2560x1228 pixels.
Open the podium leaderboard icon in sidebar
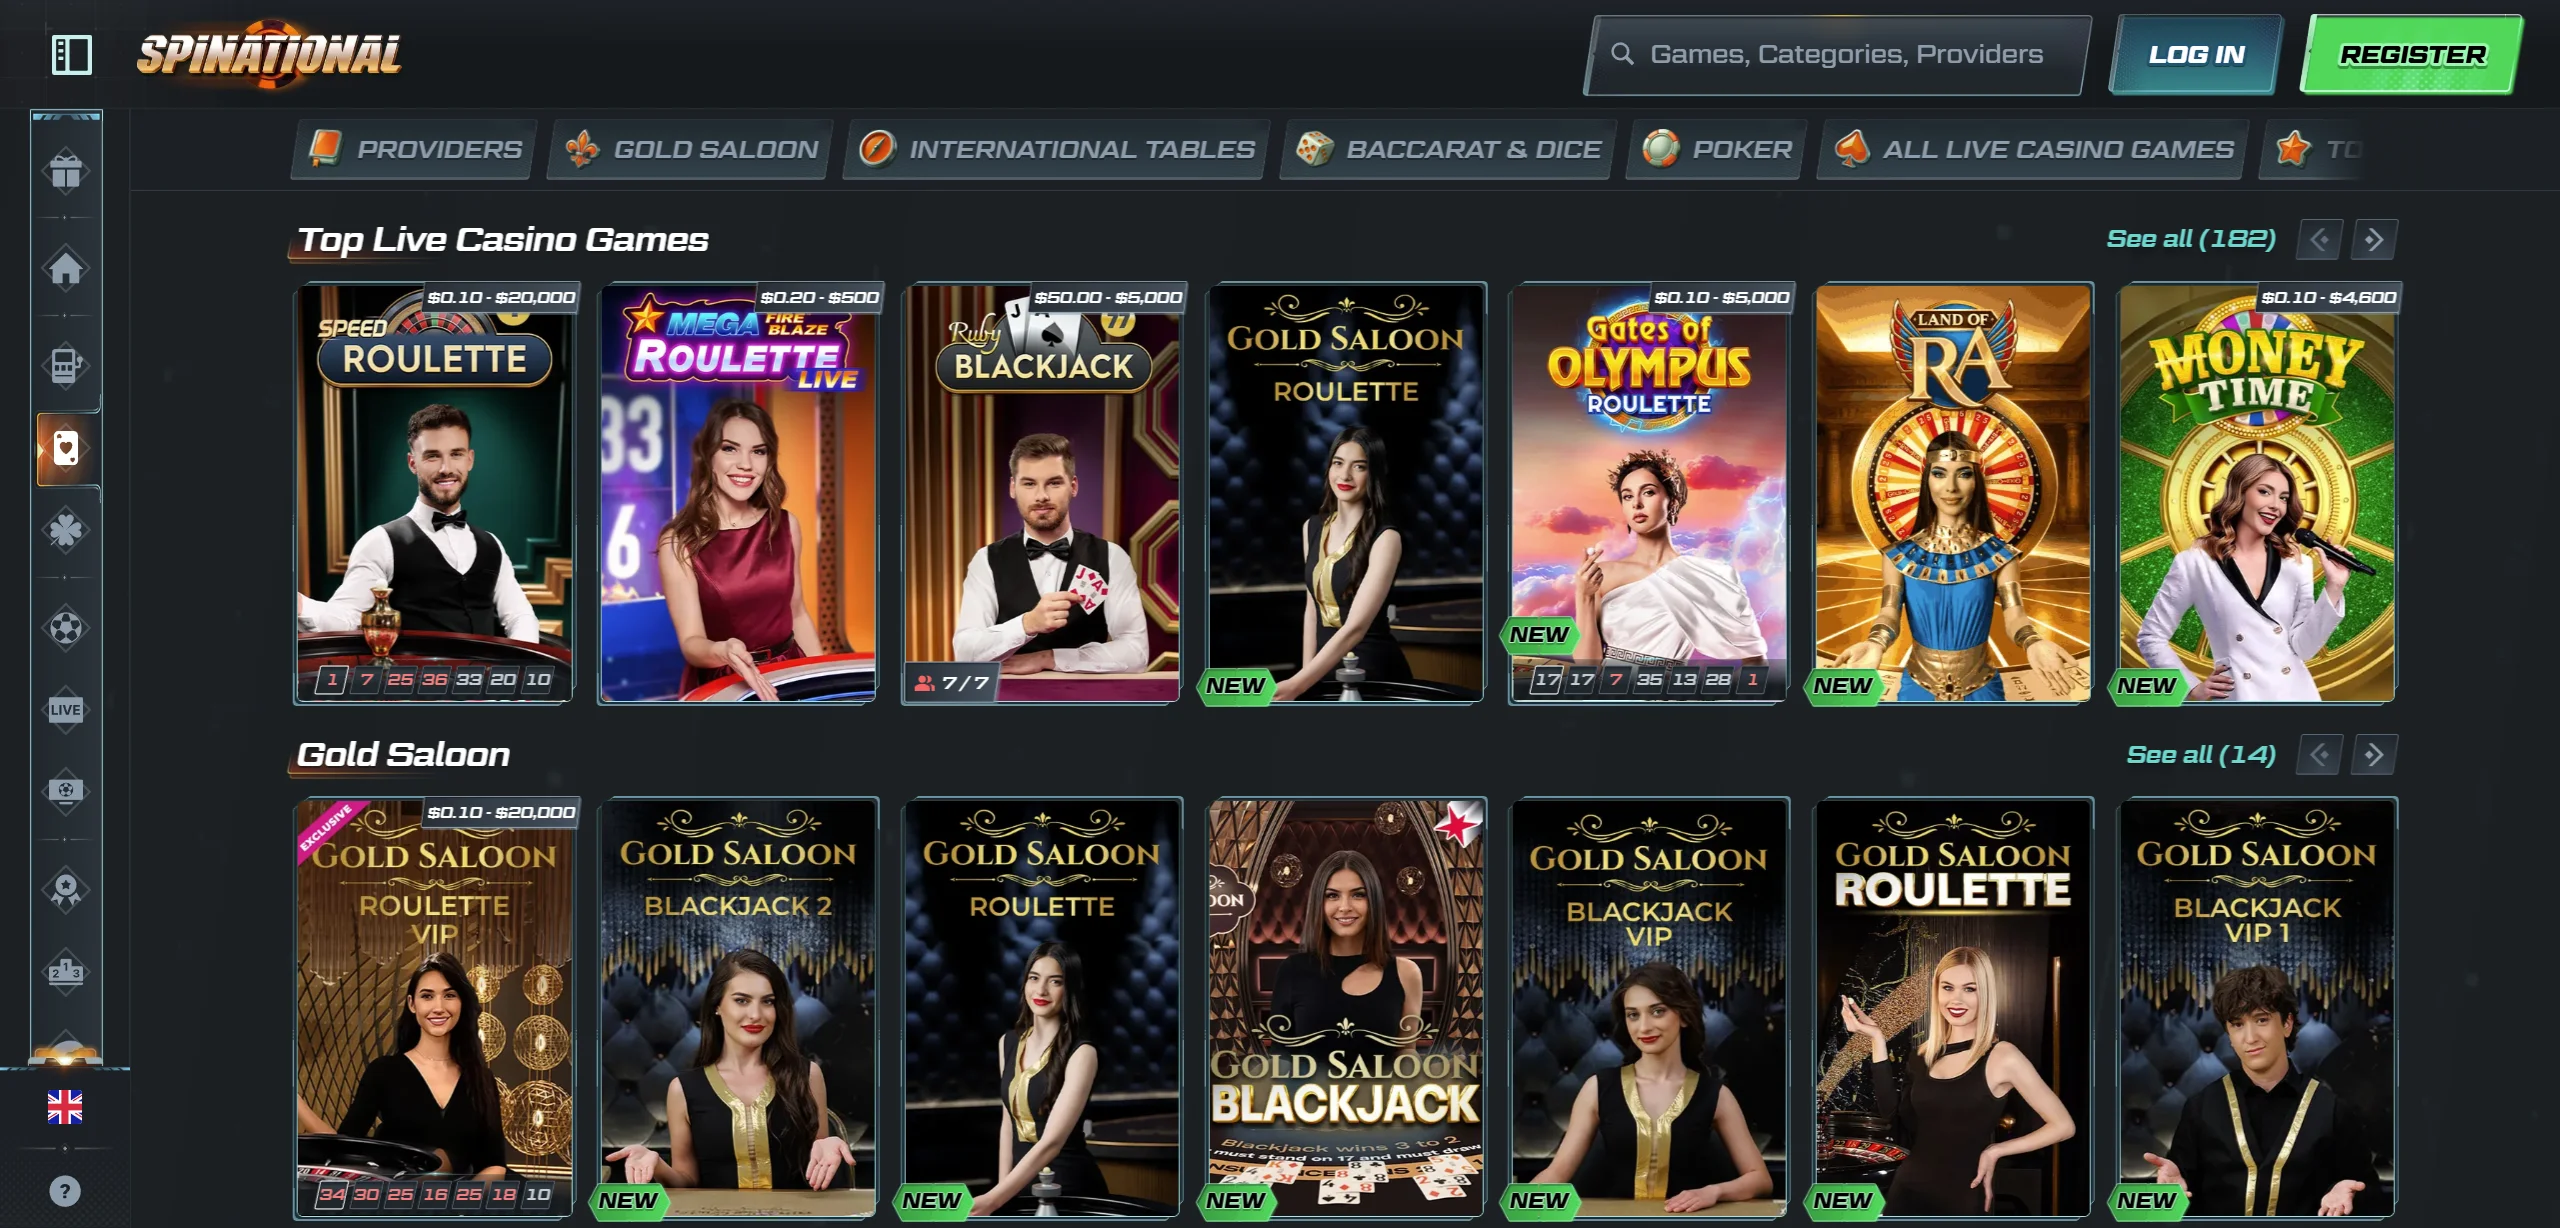tap(66, 971)
